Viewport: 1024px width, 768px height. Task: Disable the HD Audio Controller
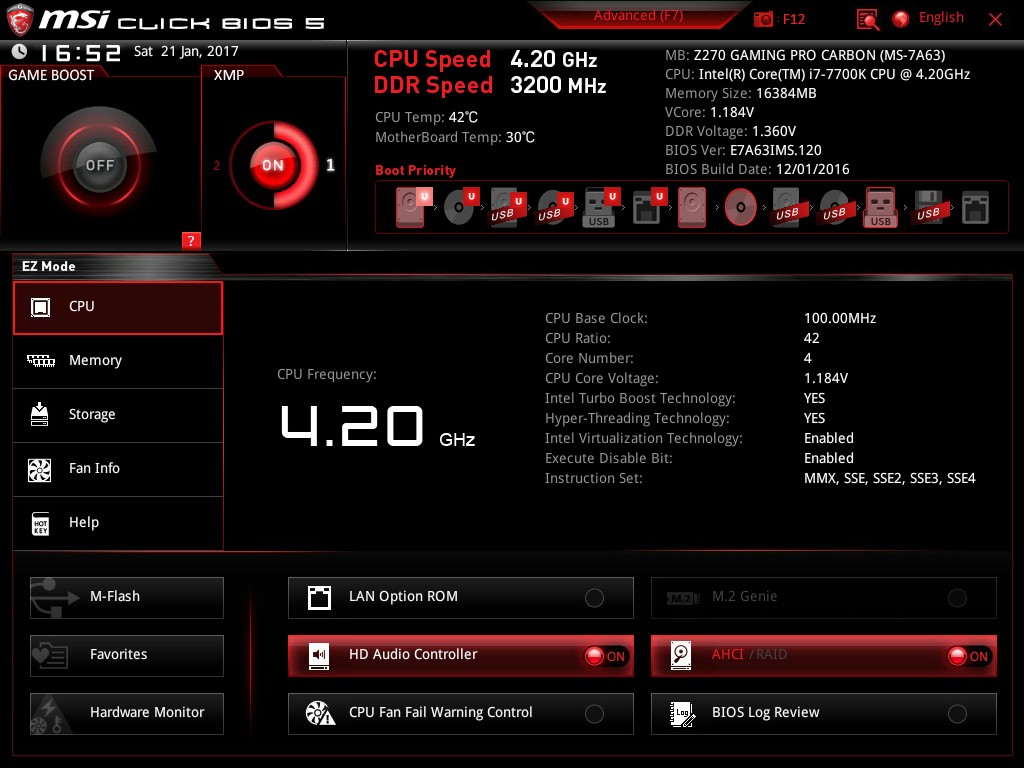(x=460, y=656)
